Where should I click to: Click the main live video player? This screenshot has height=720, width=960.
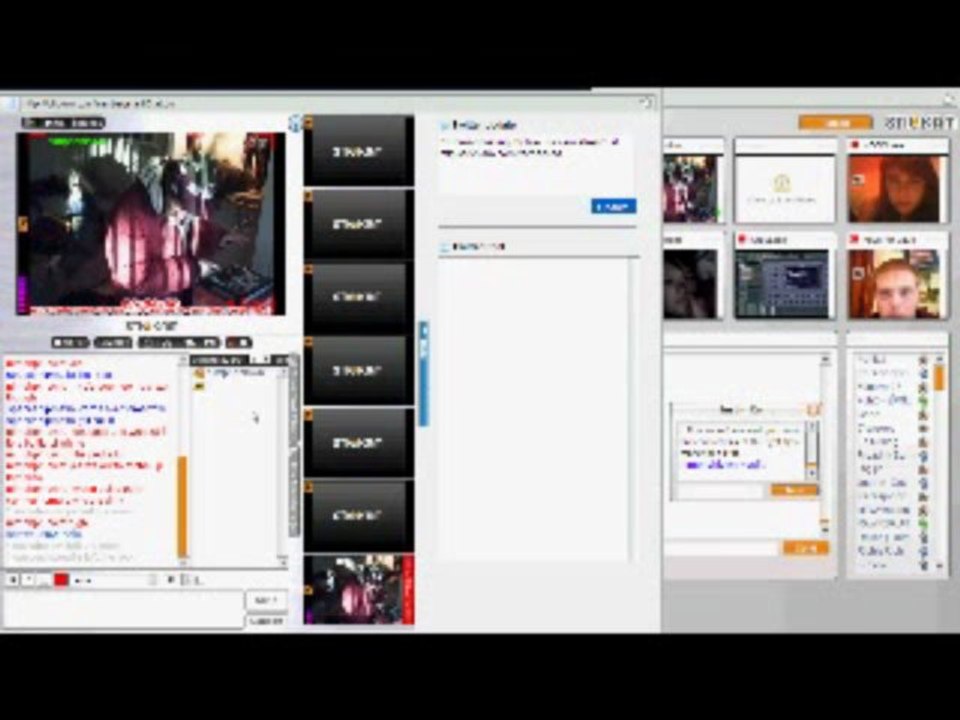[151, 223]
